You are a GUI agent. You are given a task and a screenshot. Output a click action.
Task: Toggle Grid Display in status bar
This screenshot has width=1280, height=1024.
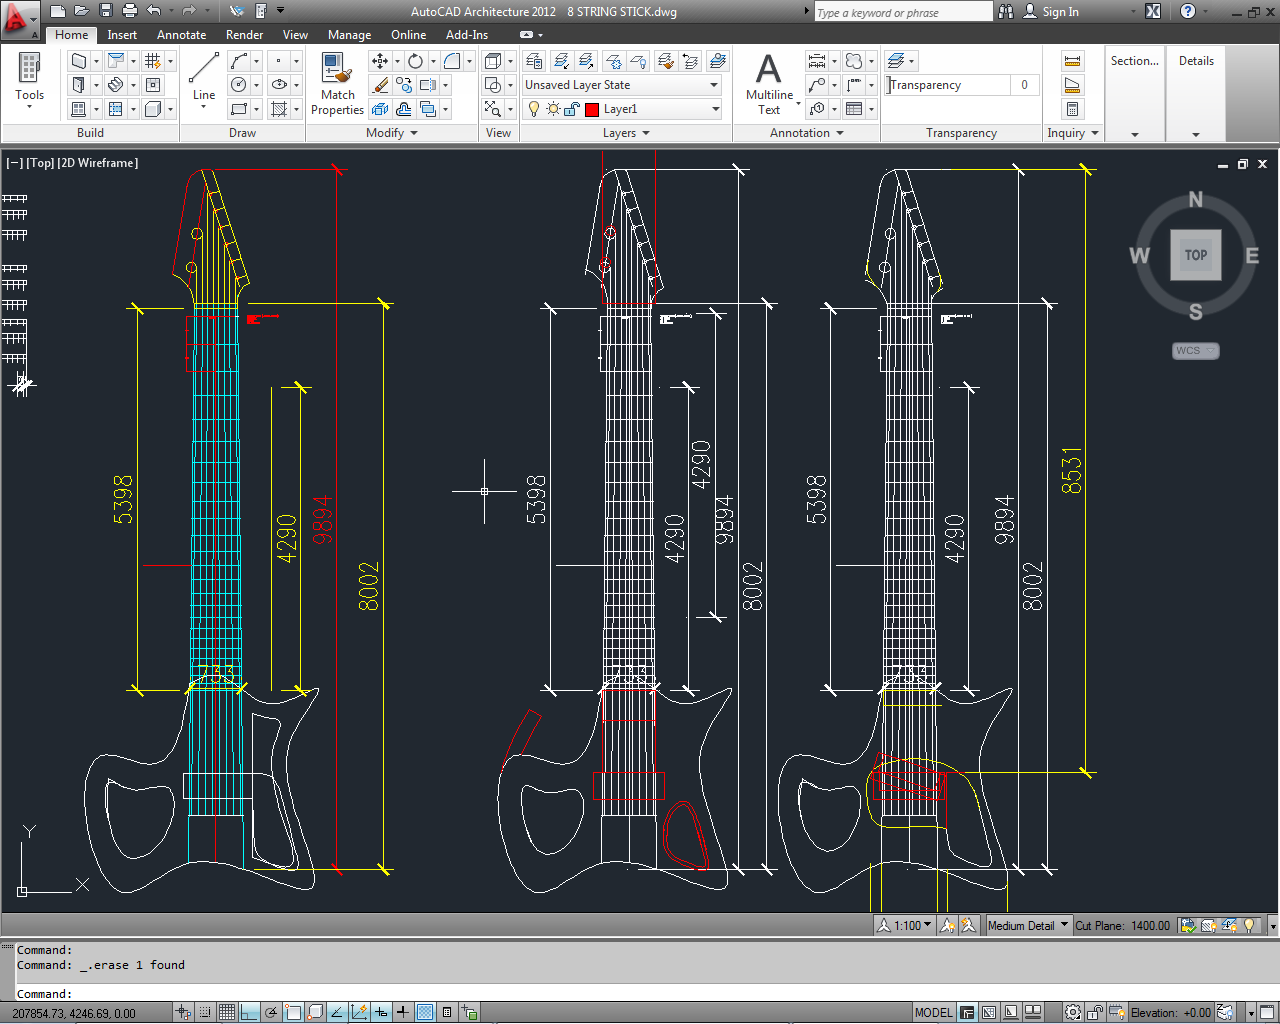[227, 1012]
